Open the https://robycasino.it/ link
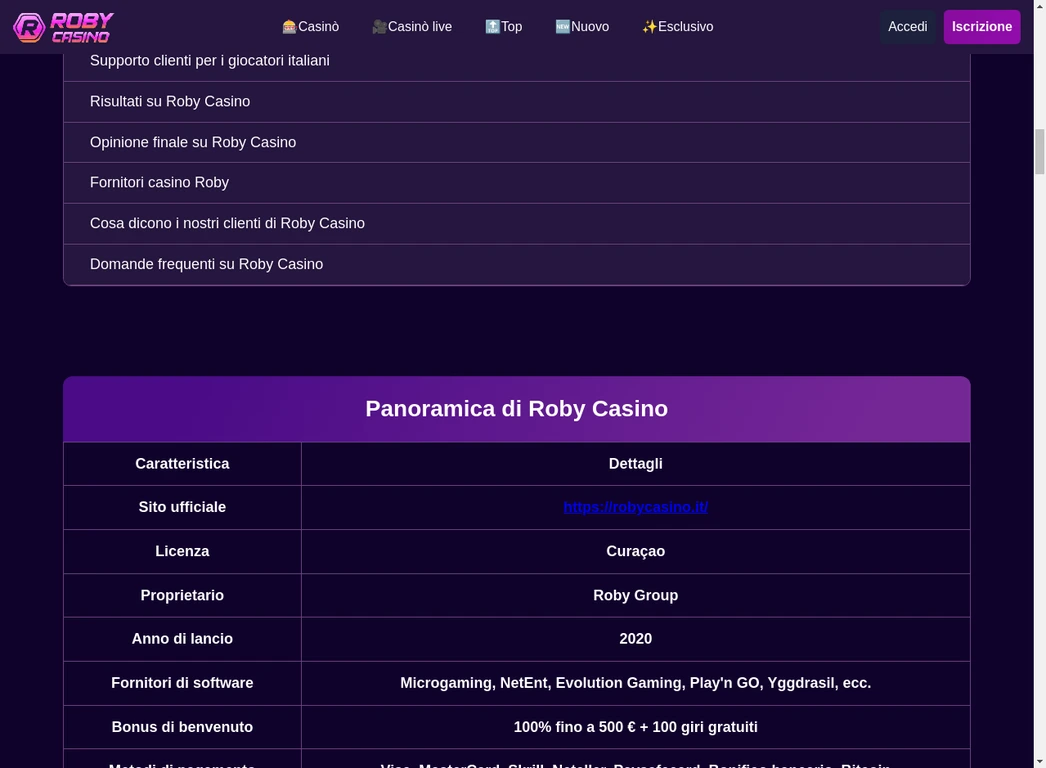 tap(636, 507)
